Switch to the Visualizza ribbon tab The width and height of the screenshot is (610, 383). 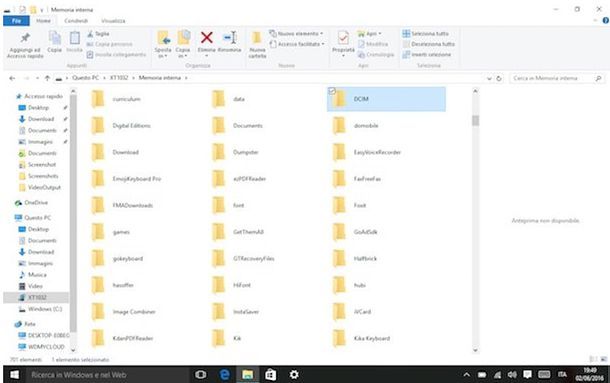(x=113, y=21)
